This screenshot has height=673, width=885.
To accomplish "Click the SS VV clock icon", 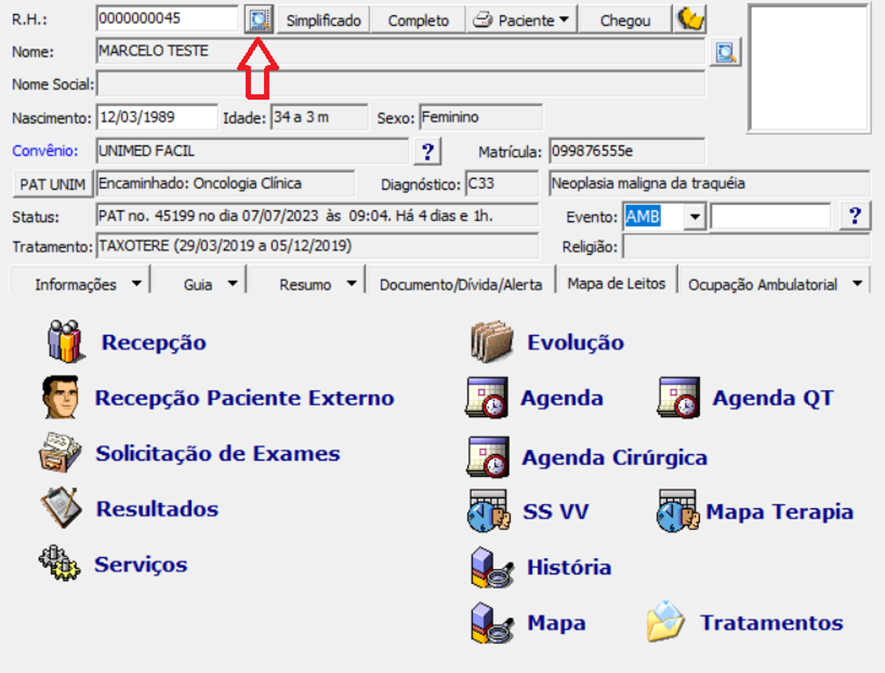I will (489, 511).
